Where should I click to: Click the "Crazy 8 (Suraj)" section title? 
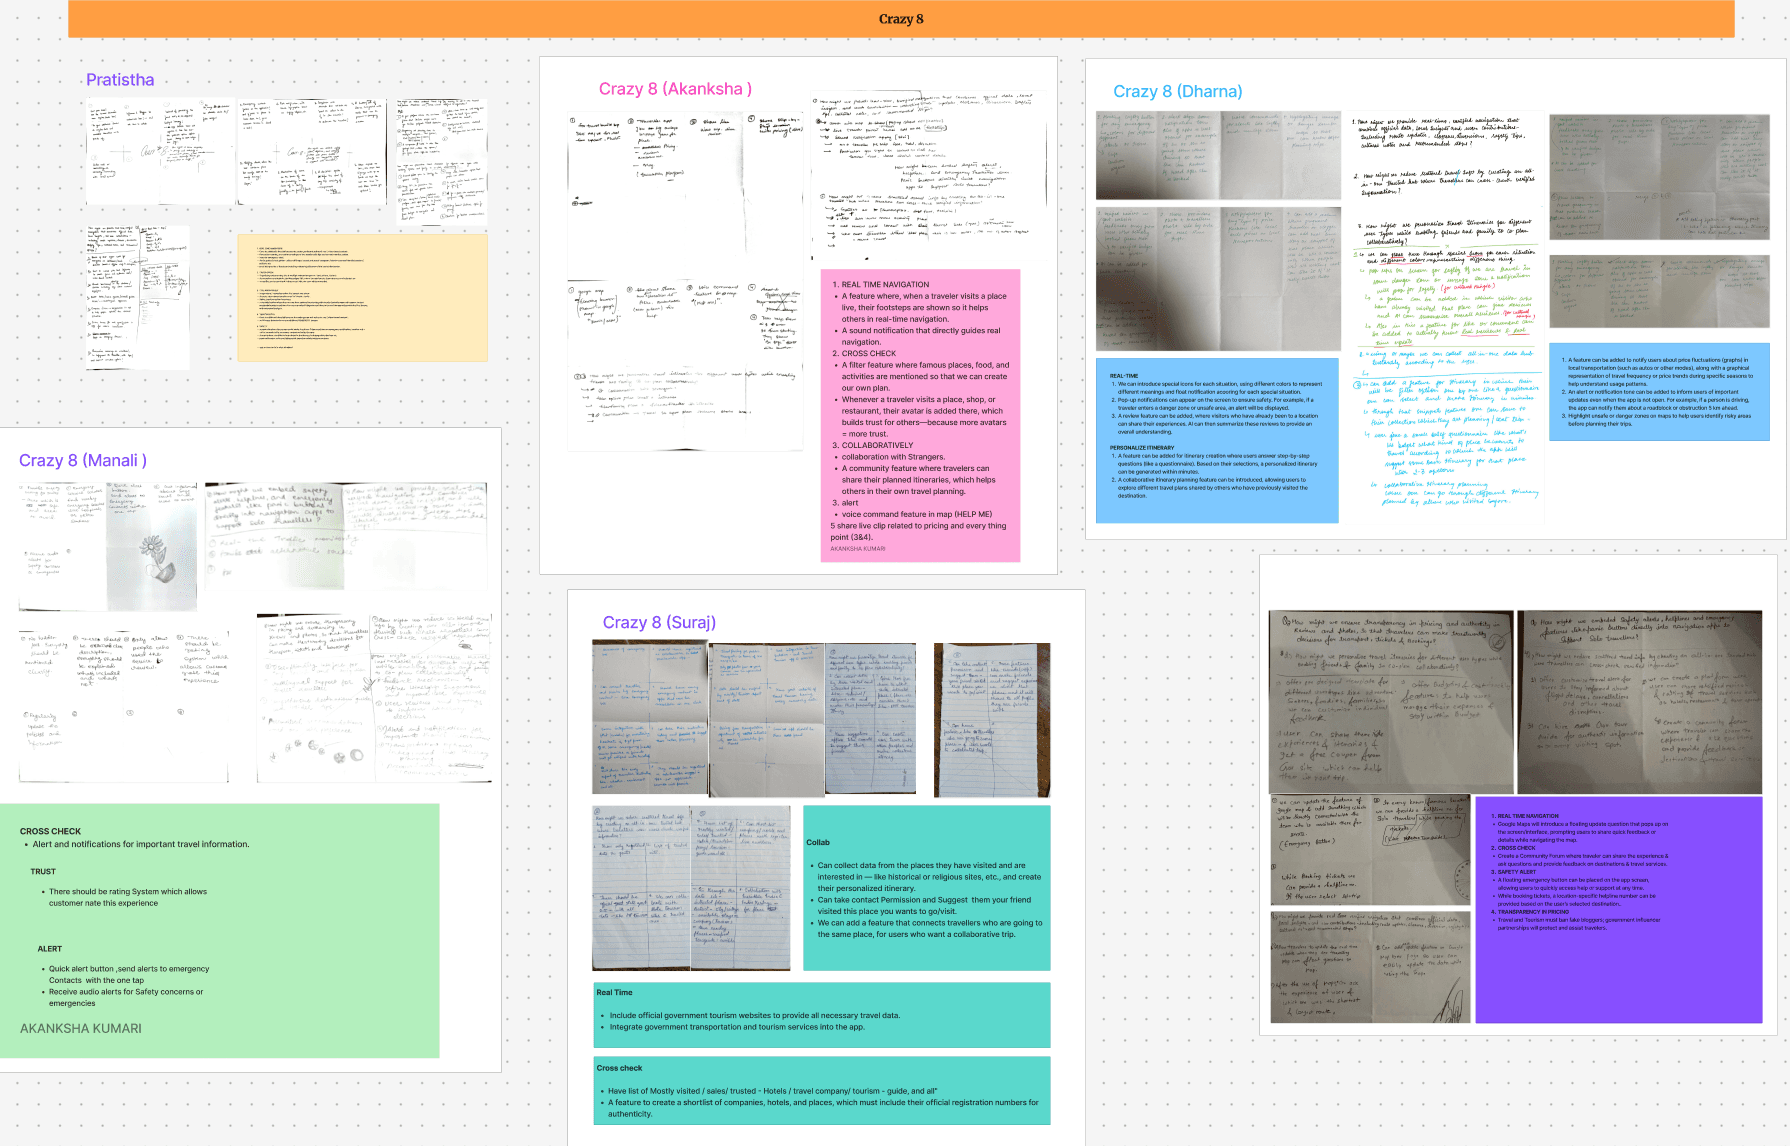pyautogui.click(x=659, y=622)
